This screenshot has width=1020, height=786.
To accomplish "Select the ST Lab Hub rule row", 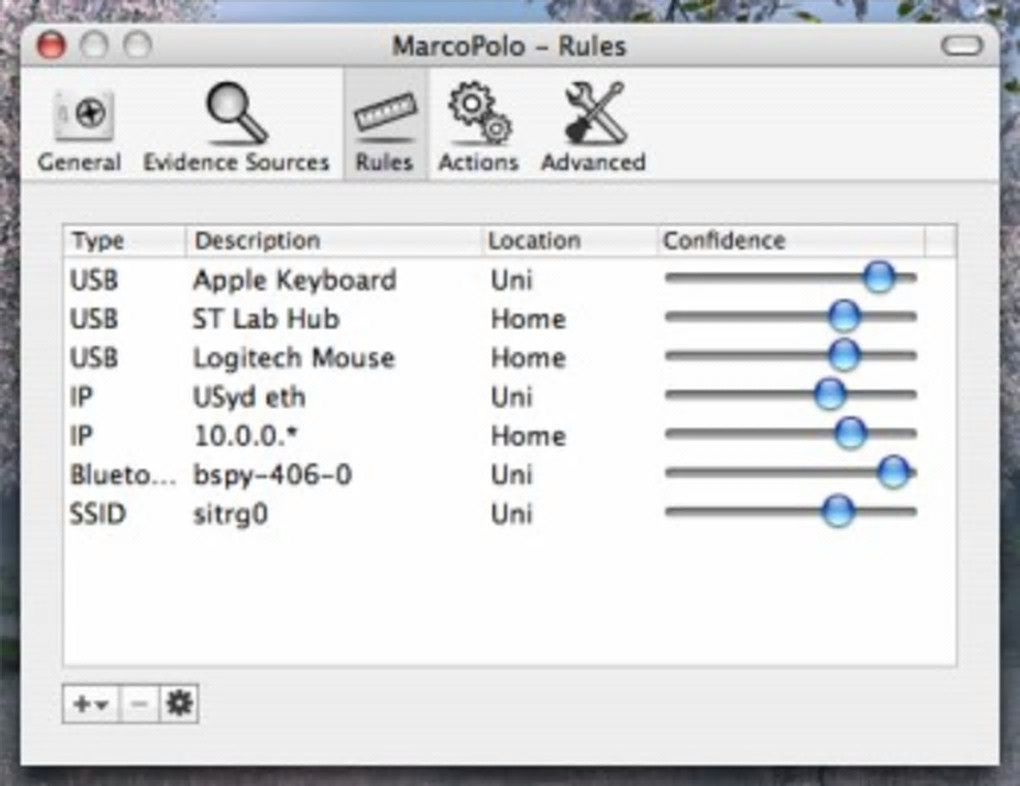I will (509, 318).
